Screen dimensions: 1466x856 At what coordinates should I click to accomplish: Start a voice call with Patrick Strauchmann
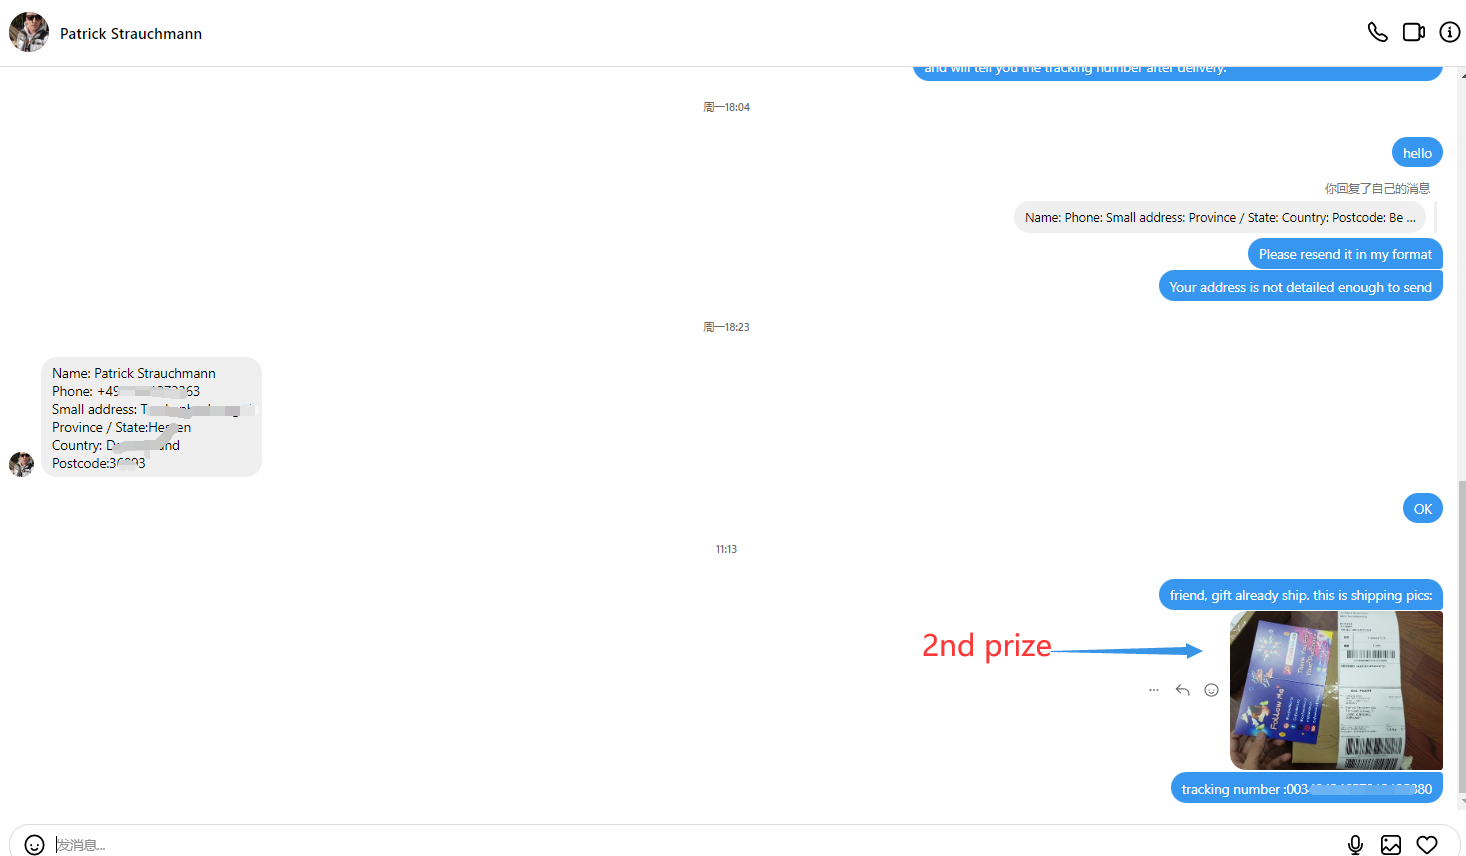[1377, 32]
